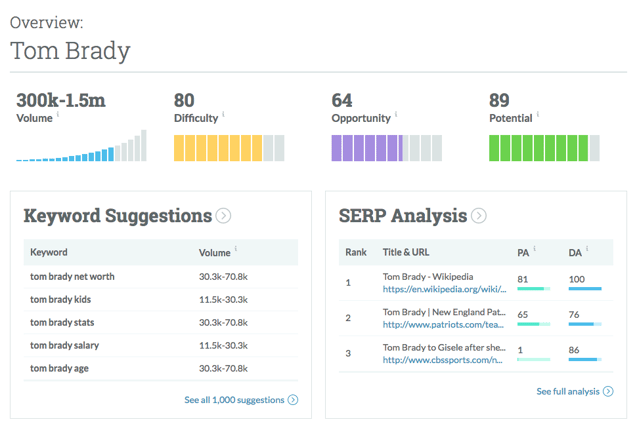637x426 pixels.
Task: Click the green Potential score bar
Action: (x=544, y=148)
